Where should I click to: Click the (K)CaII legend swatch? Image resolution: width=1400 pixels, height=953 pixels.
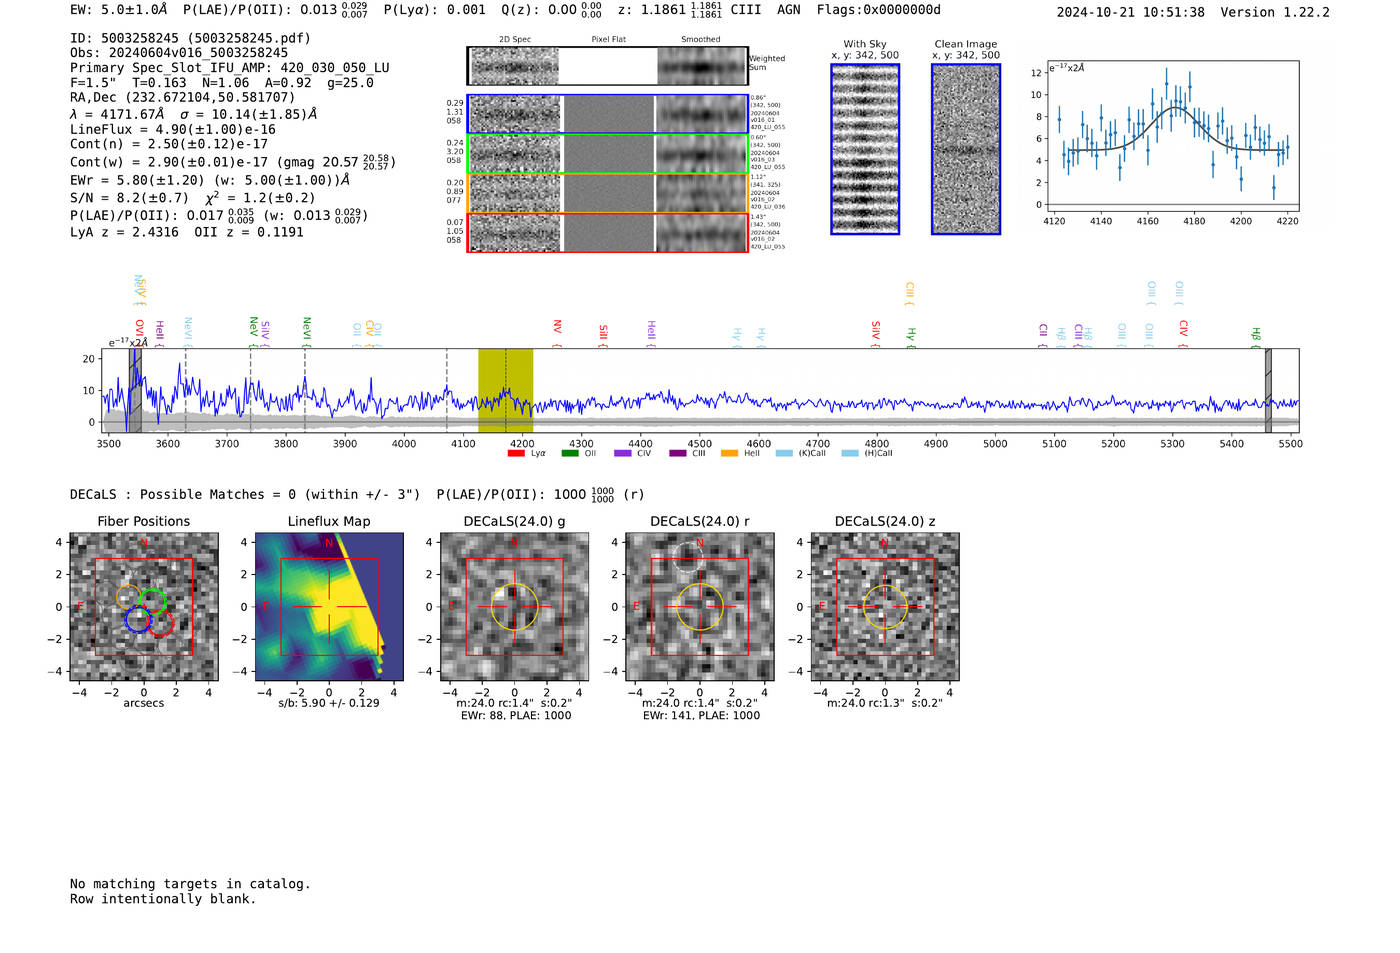(x=784, y=453)
